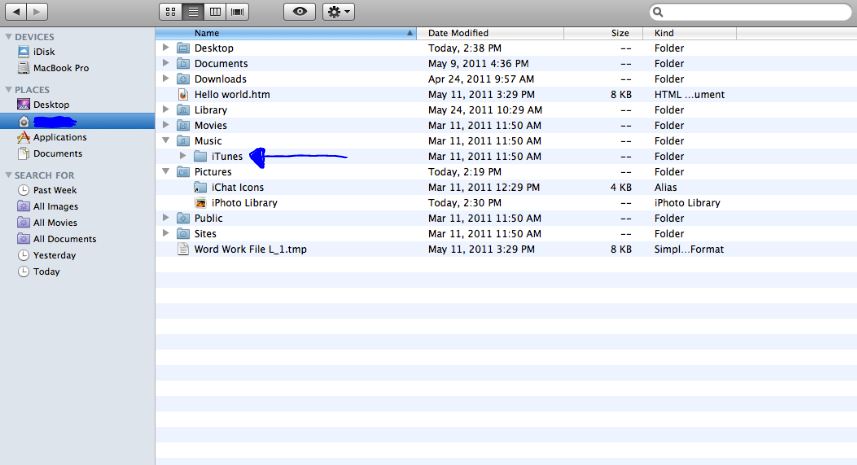
Task: Select the iPhoto Library file
Action: pyautogui.click(x=244, y=203)
